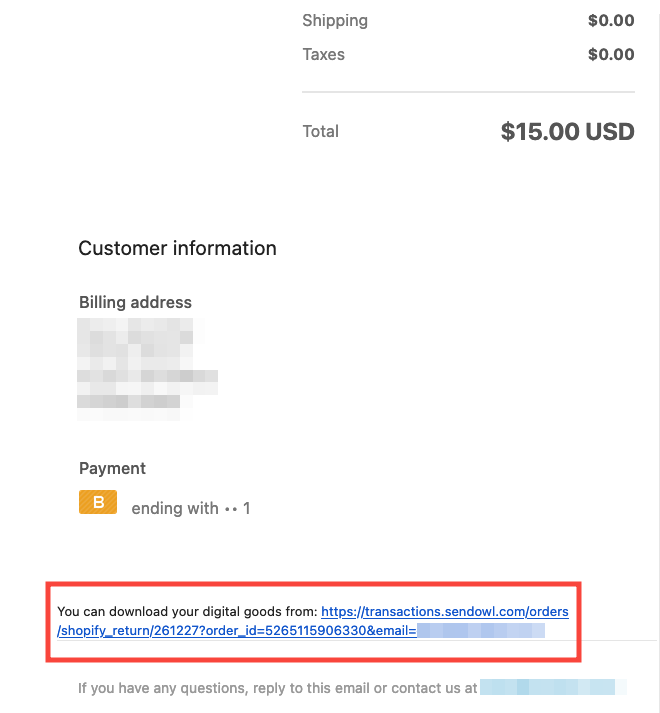Click the blurred billing address block
Screen dimensions: 660x713
pos(147,369)
